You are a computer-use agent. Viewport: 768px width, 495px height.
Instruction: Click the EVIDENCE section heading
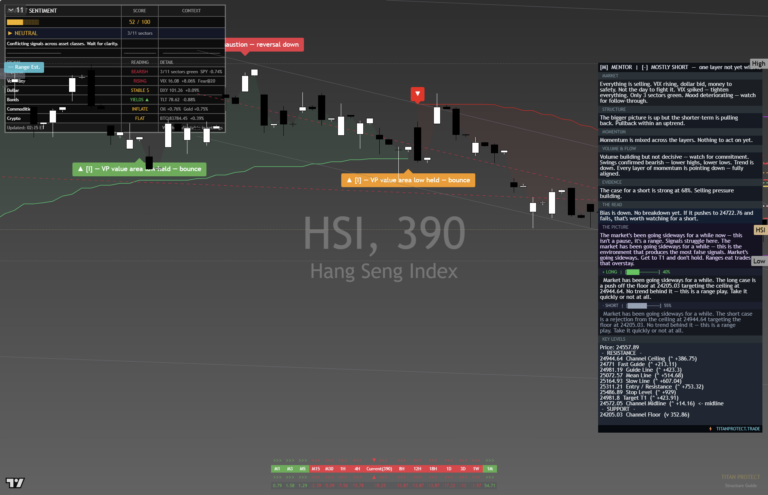click(611, 183)
